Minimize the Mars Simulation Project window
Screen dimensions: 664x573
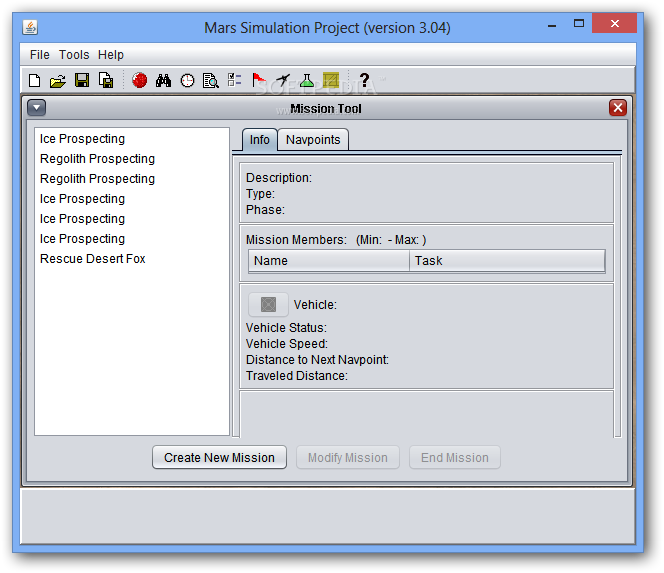click(552, 24)
